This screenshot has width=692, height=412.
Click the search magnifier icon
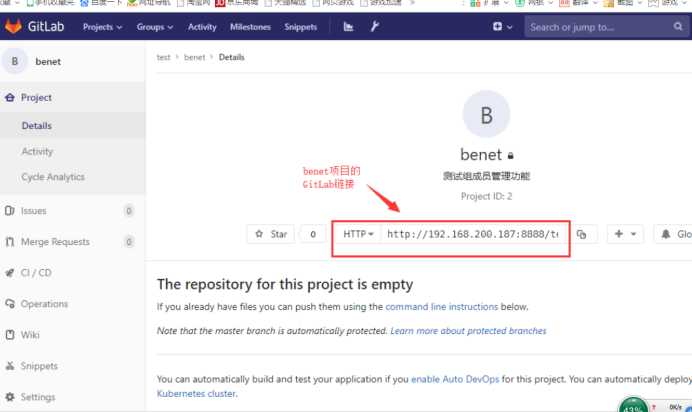pos(678,26)
